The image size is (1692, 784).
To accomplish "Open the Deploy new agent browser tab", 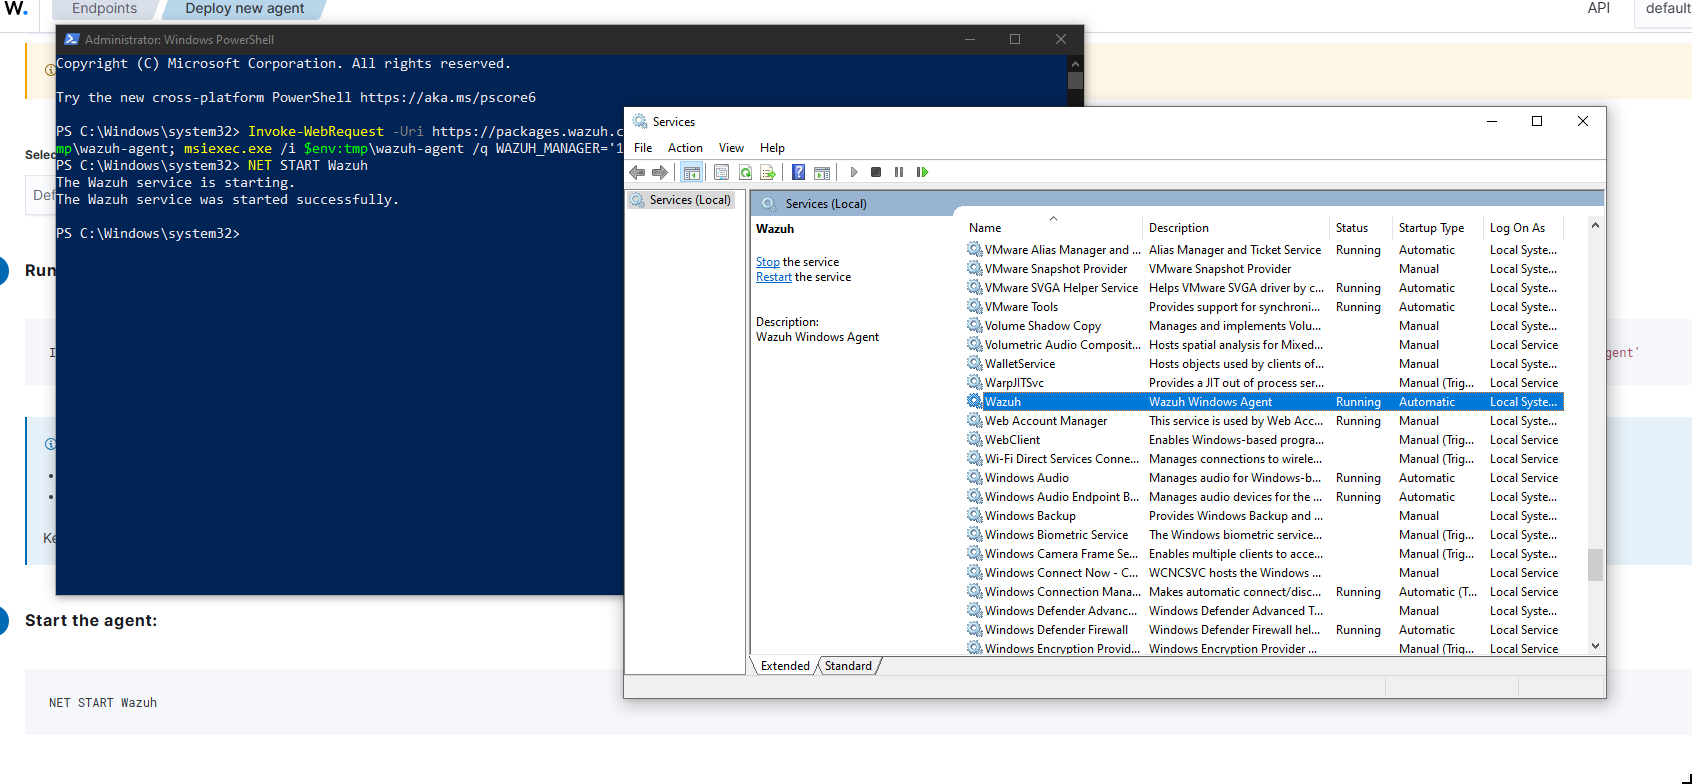I will point(244,9).
